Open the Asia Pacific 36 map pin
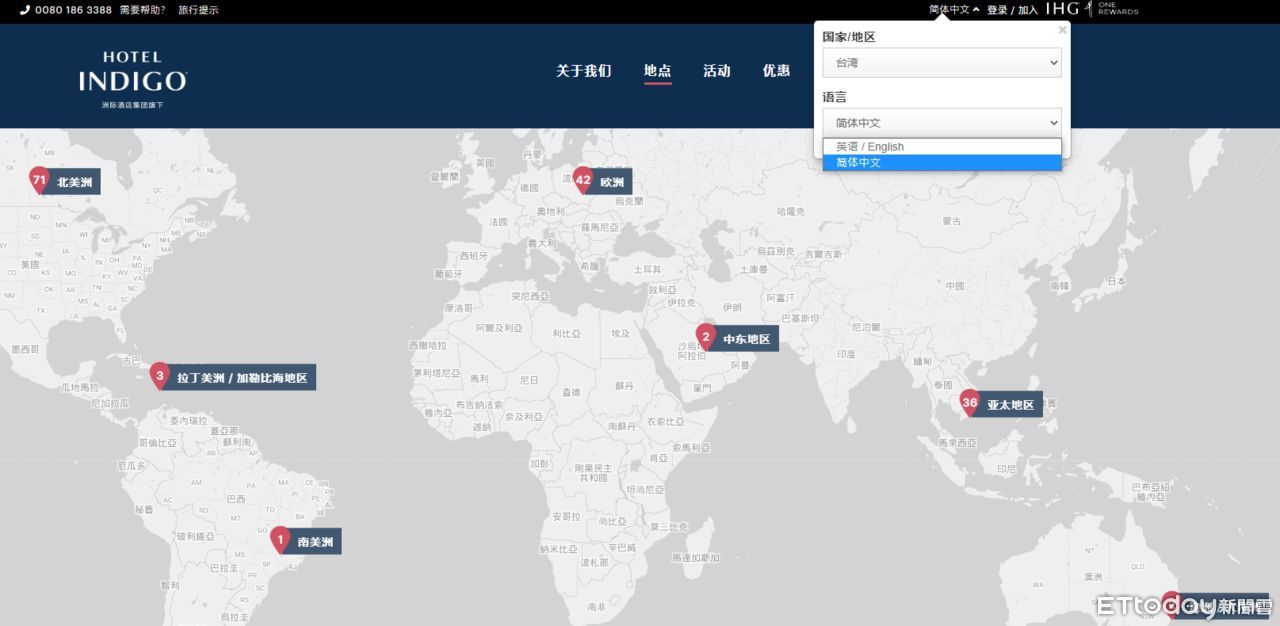The image size is (1280, 626). (x=969, y=403)
